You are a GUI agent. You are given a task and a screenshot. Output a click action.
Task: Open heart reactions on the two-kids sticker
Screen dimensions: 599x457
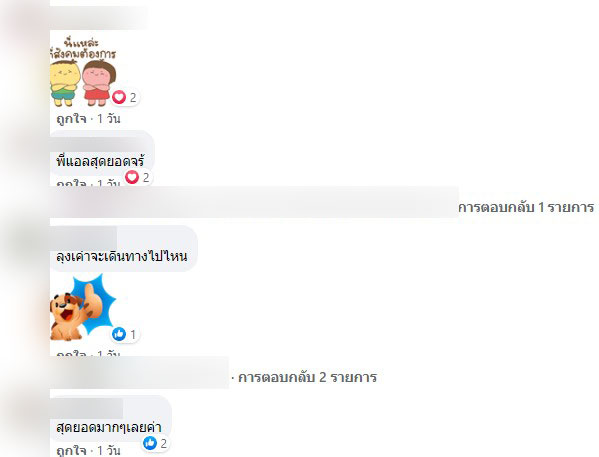(125, 97)
